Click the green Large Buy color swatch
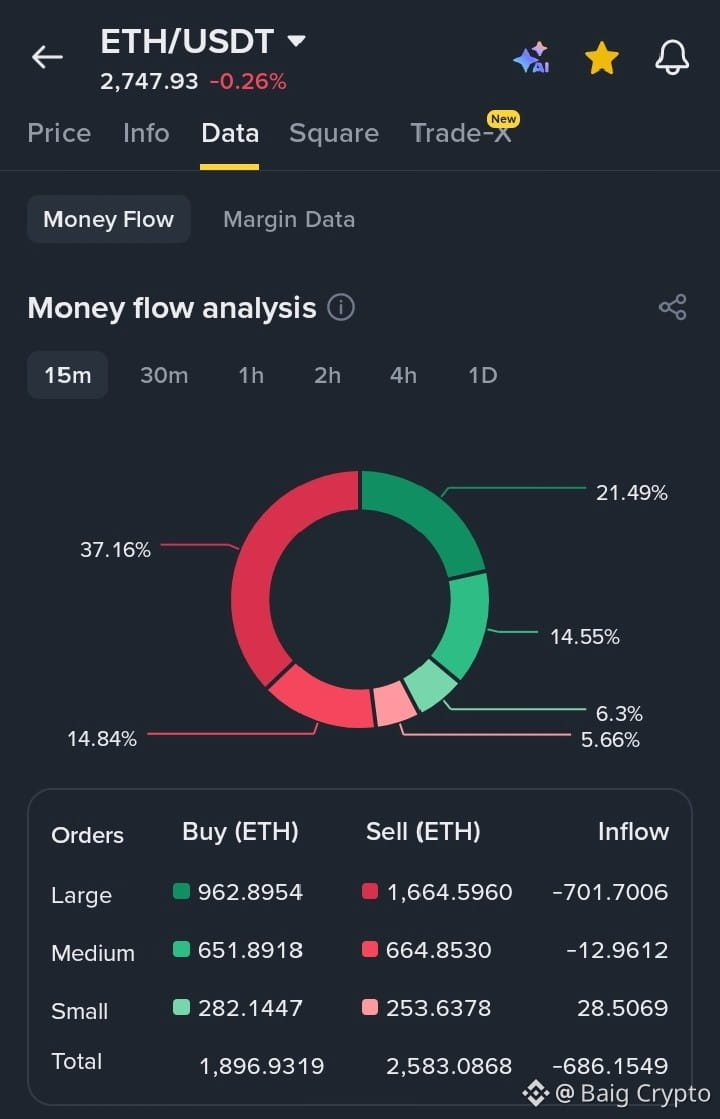The image size is (720, 1119). pyautogui.click(x=181, y=891)
